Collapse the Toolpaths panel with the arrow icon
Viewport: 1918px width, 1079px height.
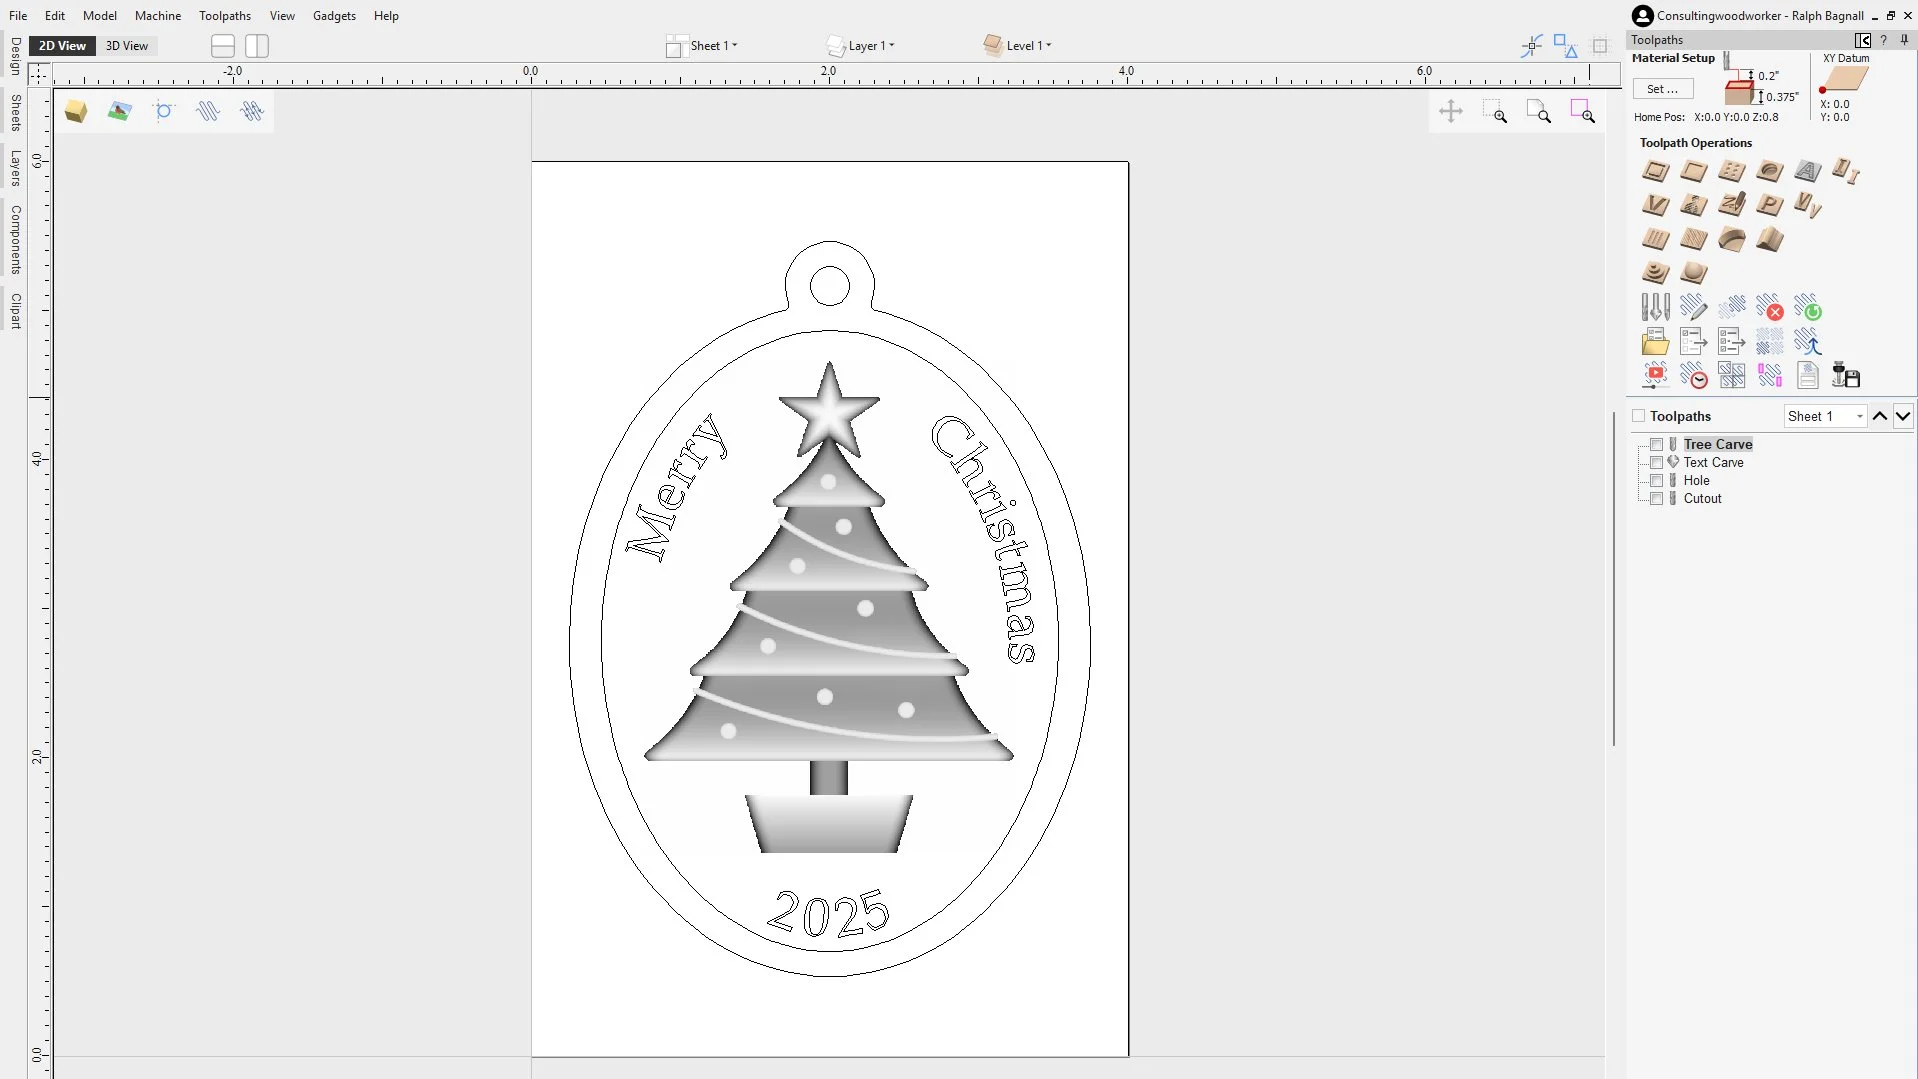(x=1863, y=40)
